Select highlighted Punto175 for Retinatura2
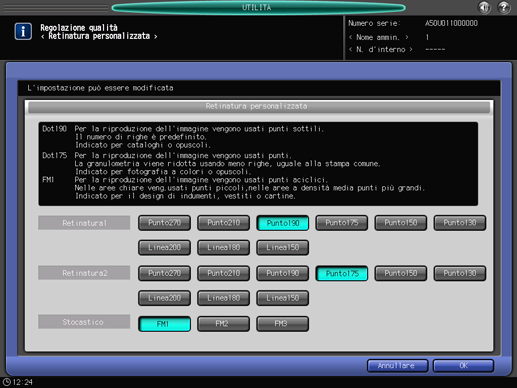517x388 pixels. (342, 273)
